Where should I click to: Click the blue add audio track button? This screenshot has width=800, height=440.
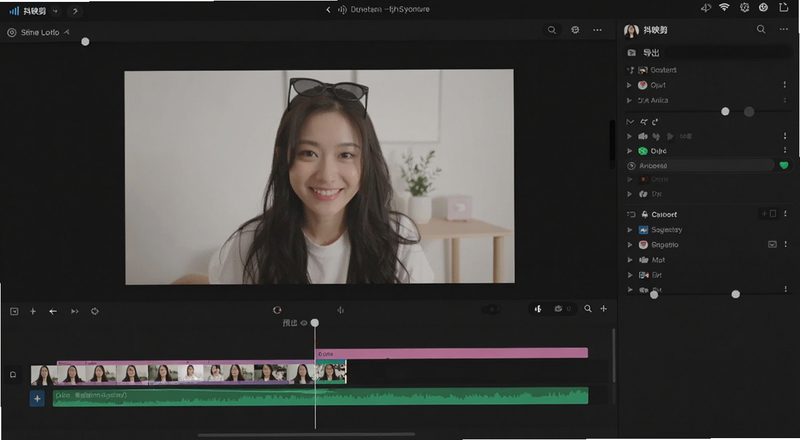(37, 398)
